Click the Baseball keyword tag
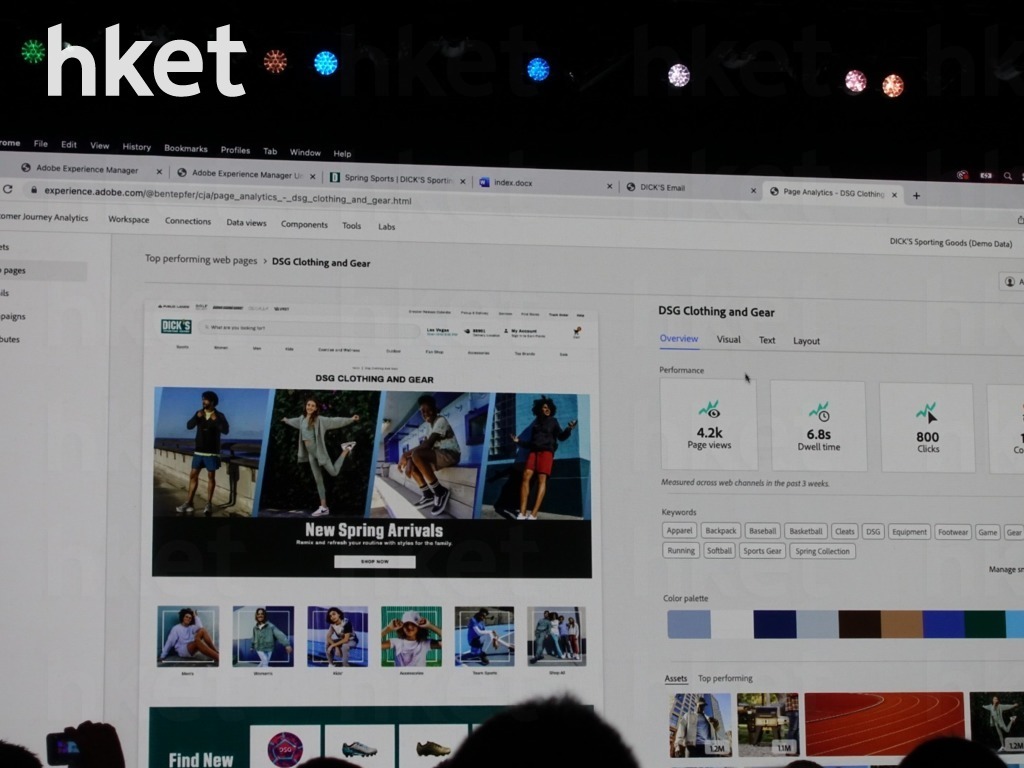Screen dimensions: 1024x768 tap(762, 531)
